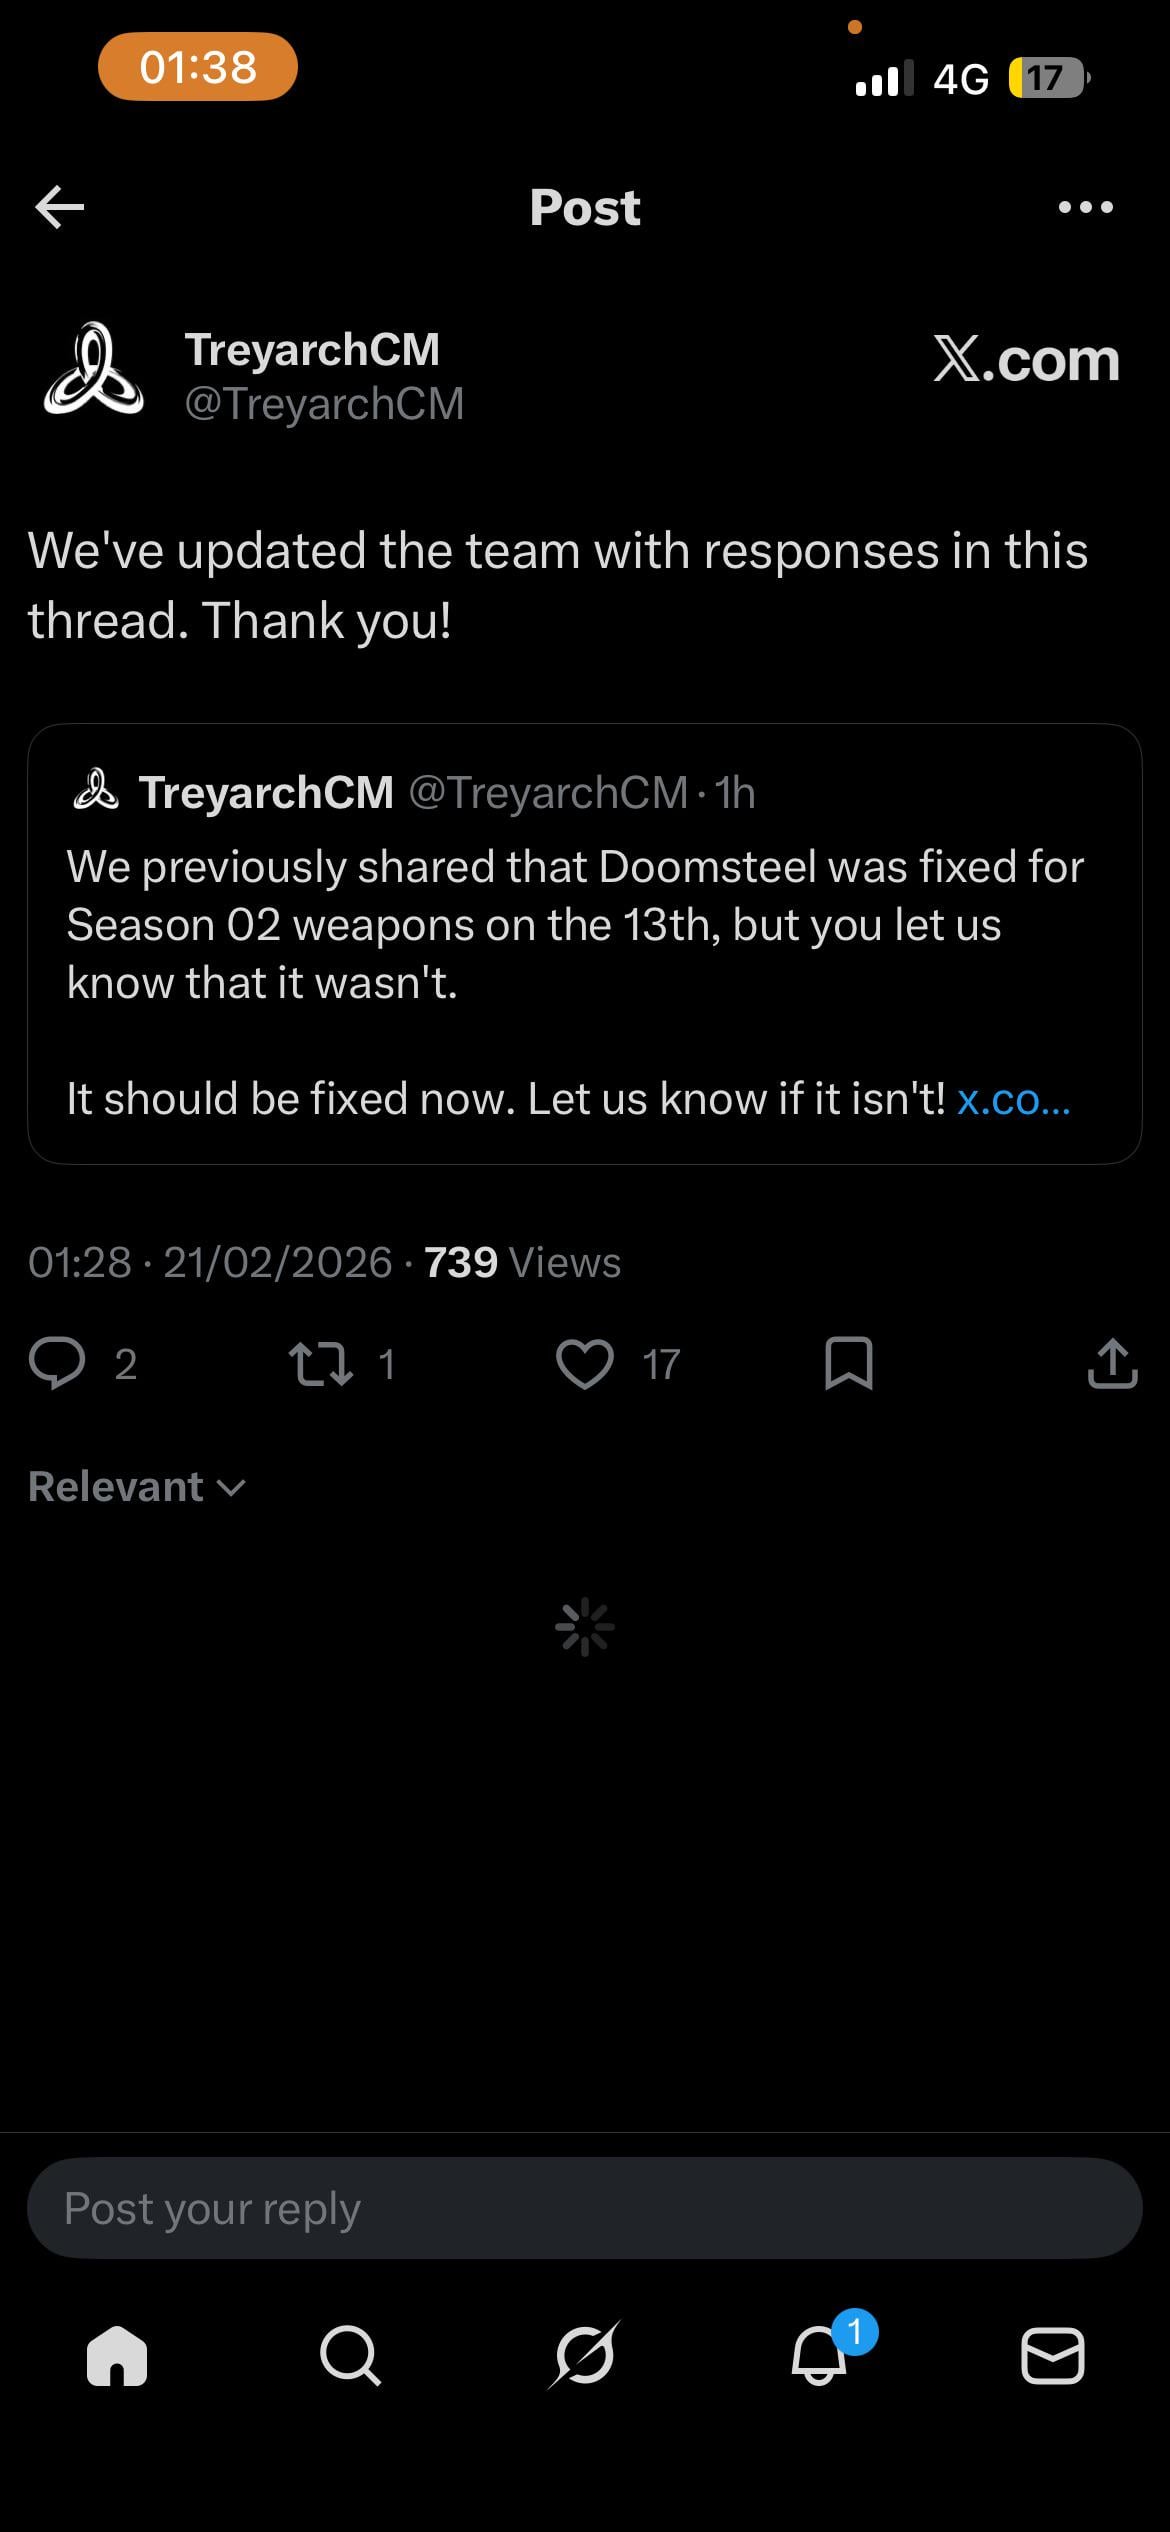Open the three-dot more options menu
Viewport: 1170px width, 2532px height.
click(1085, 207)
